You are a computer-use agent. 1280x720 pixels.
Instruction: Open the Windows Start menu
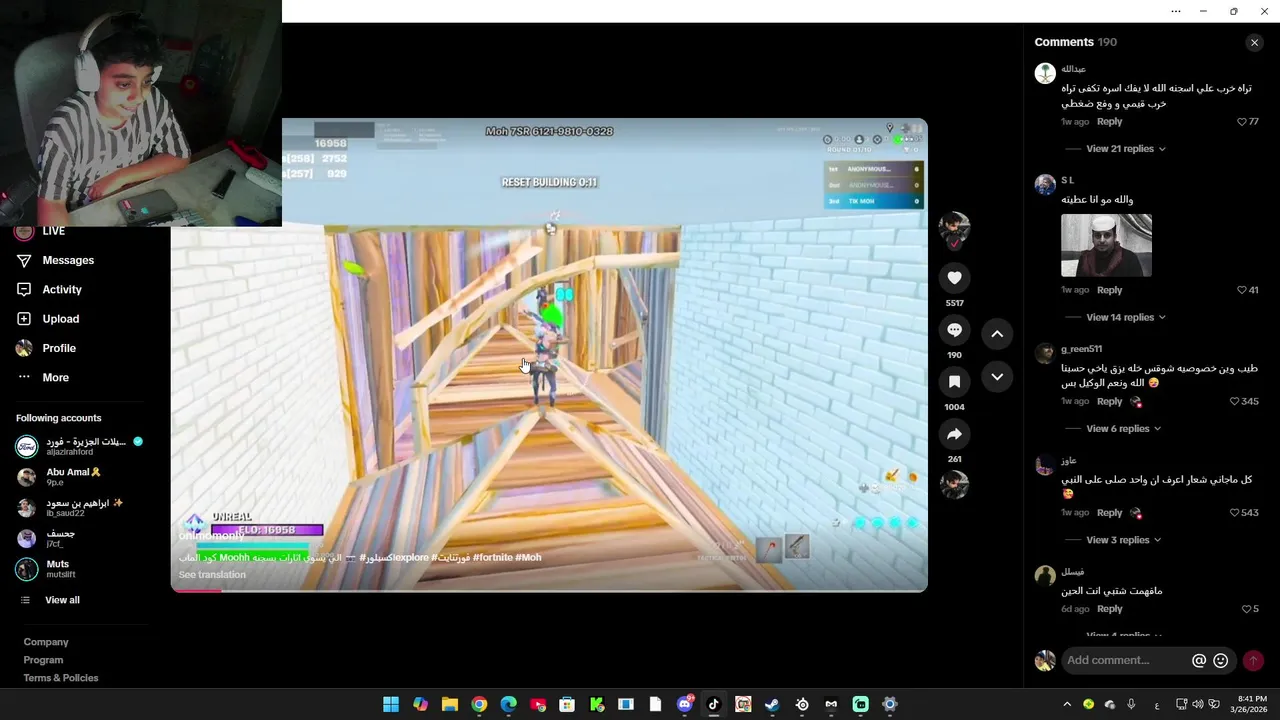(391, 704)
